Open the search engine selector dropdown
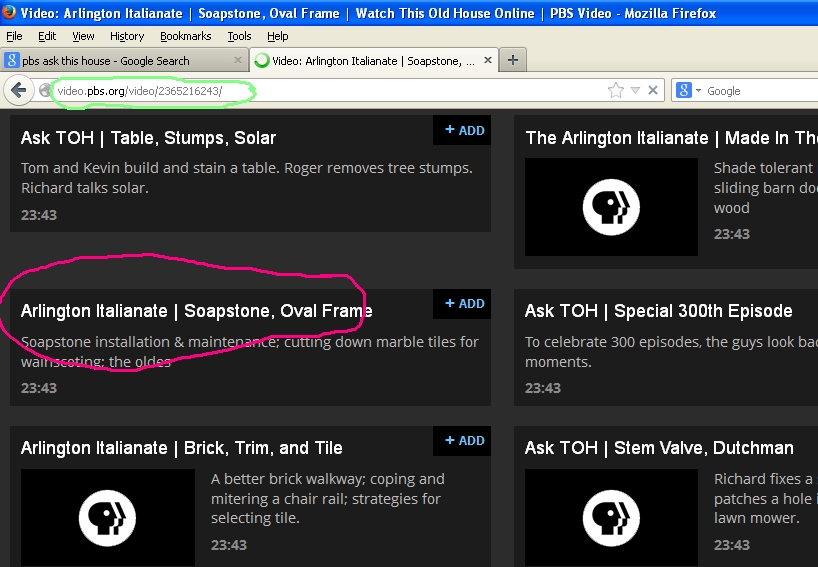Image resolution: width=818 pixels, height=567 pixels. pos(688,90)
